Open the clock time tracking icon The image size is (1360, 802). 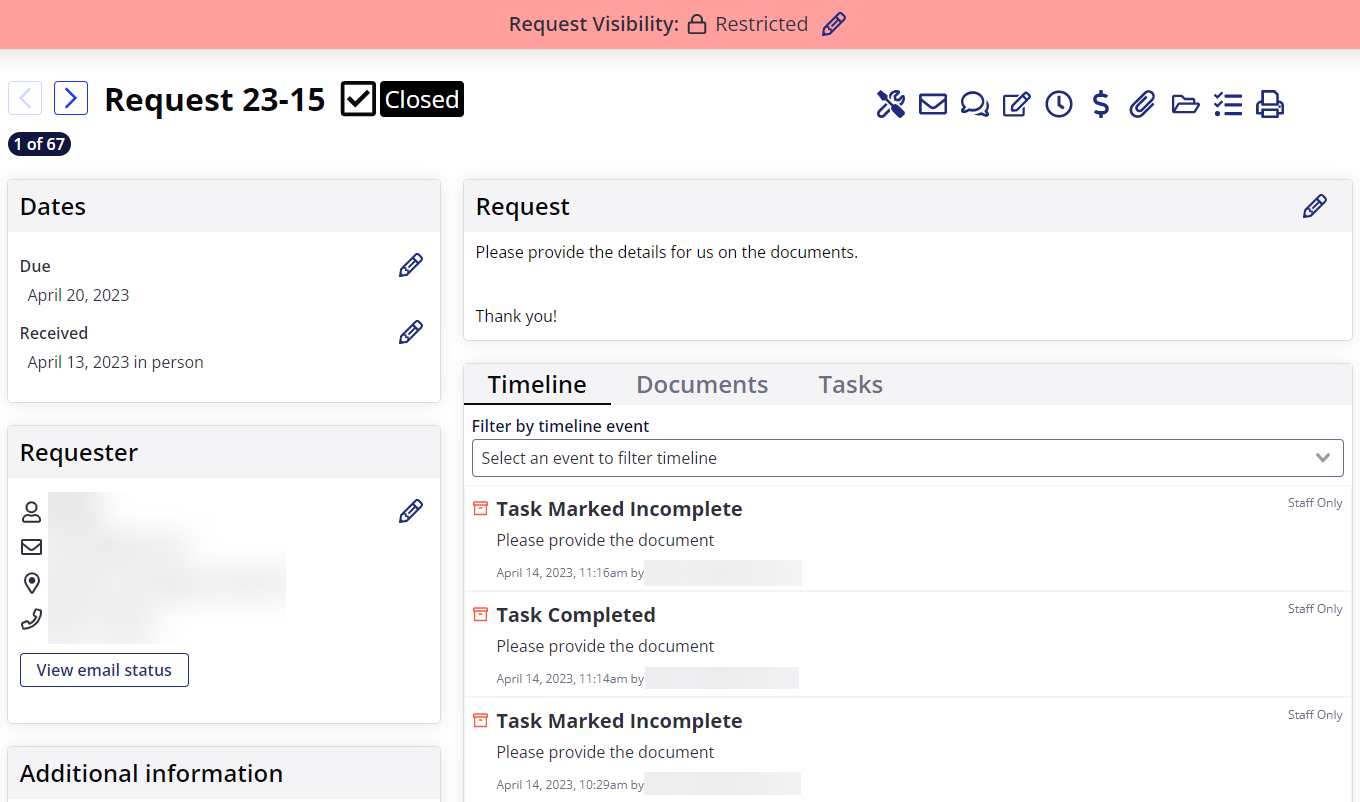(x=1059, y=104)
